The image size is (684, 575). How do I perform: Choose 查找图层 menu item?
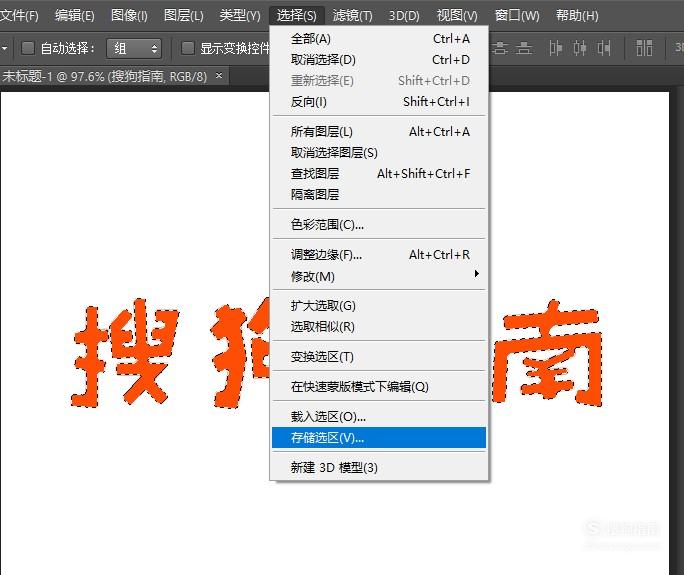coord(379,174)
